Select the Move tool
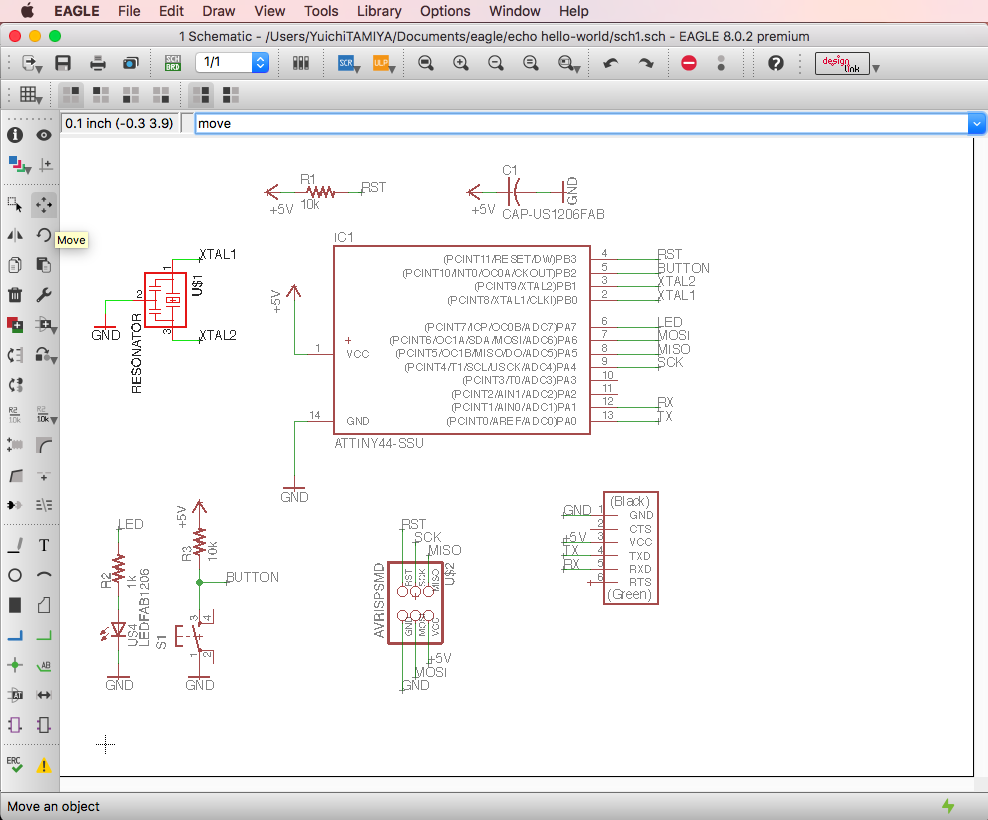The height and width of the screenshot is (820, 988). tap(43, 204)
